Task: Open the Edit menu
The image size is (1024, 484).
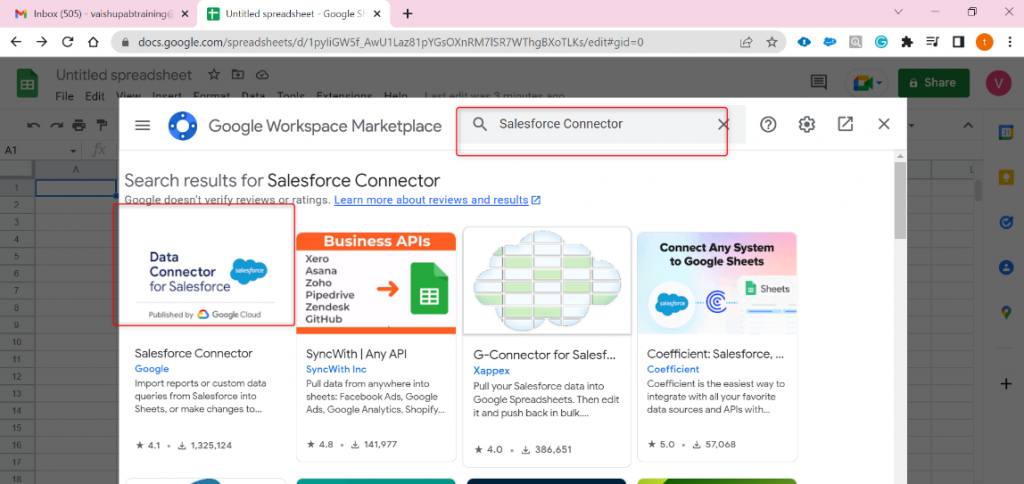Action: [95, 96]
